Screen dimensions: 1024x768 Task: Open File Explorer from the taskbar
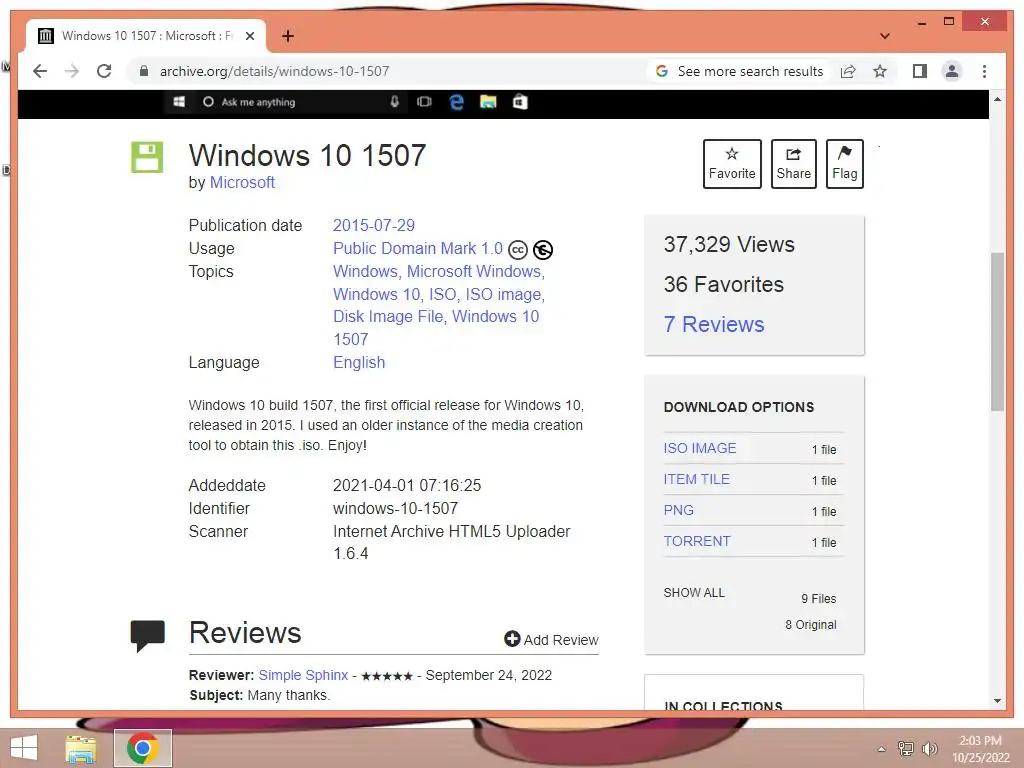click(81, 748)
